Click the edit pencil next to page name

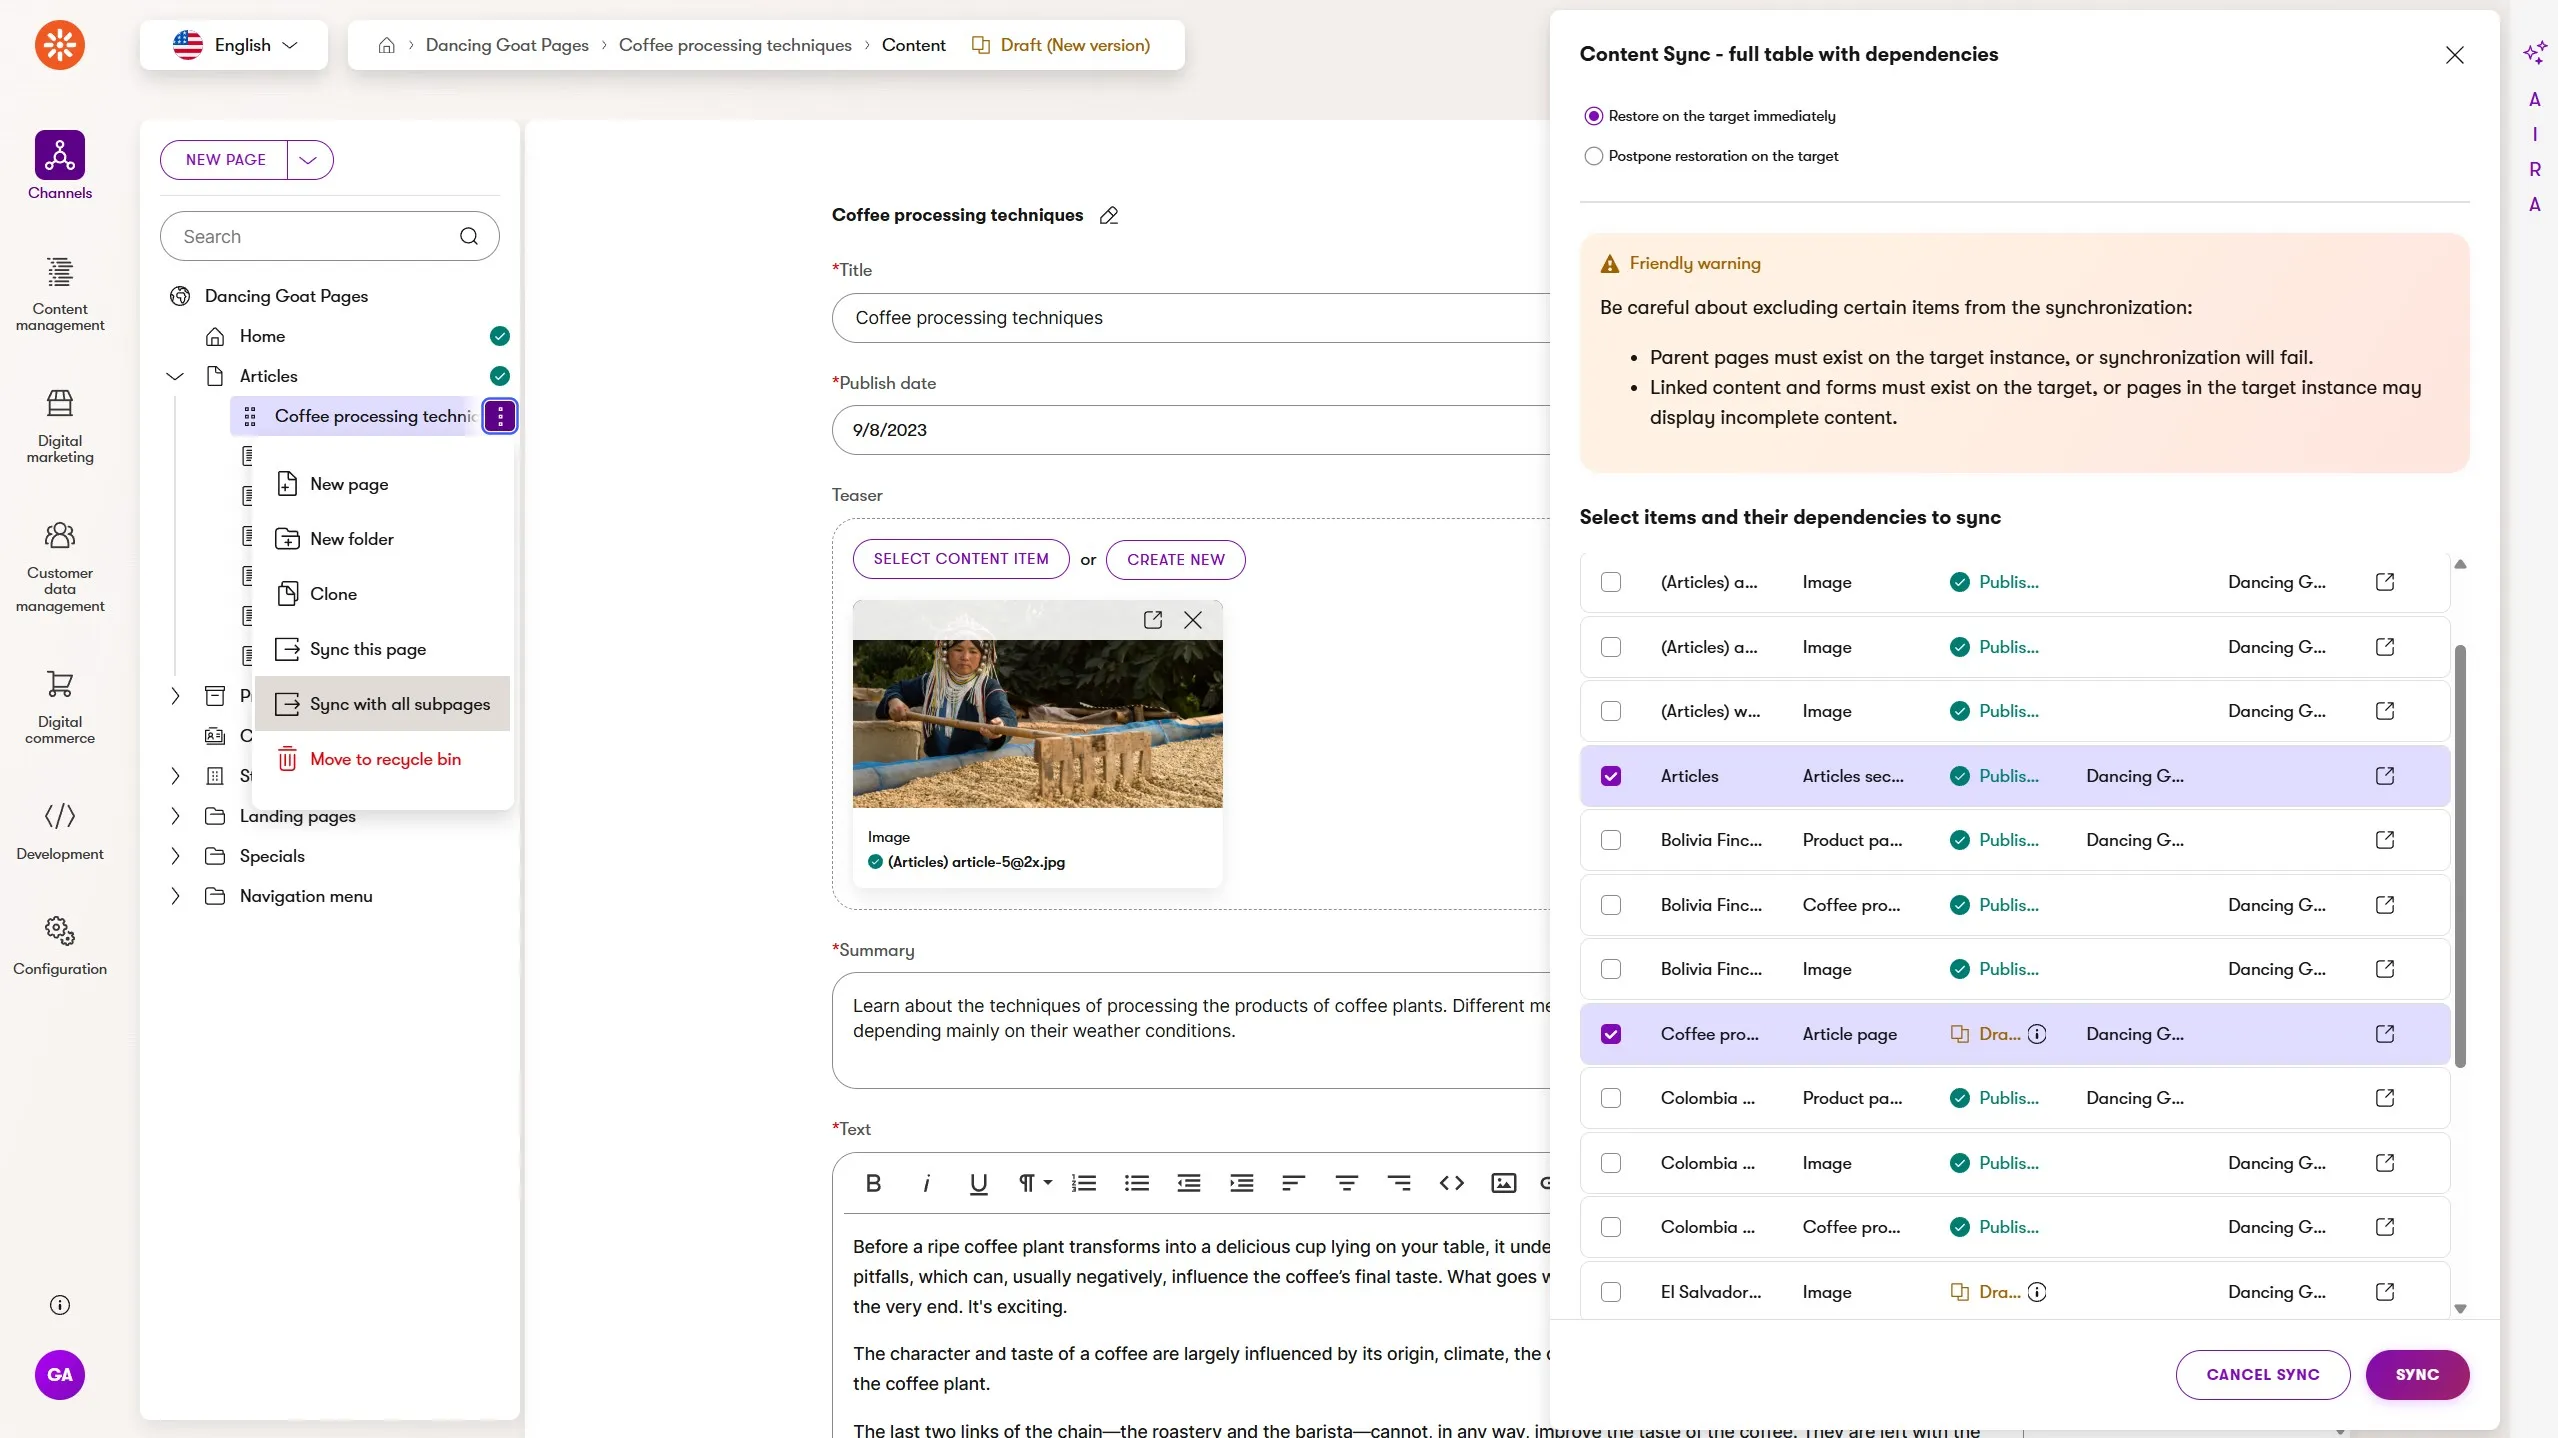coord(1109,215)
